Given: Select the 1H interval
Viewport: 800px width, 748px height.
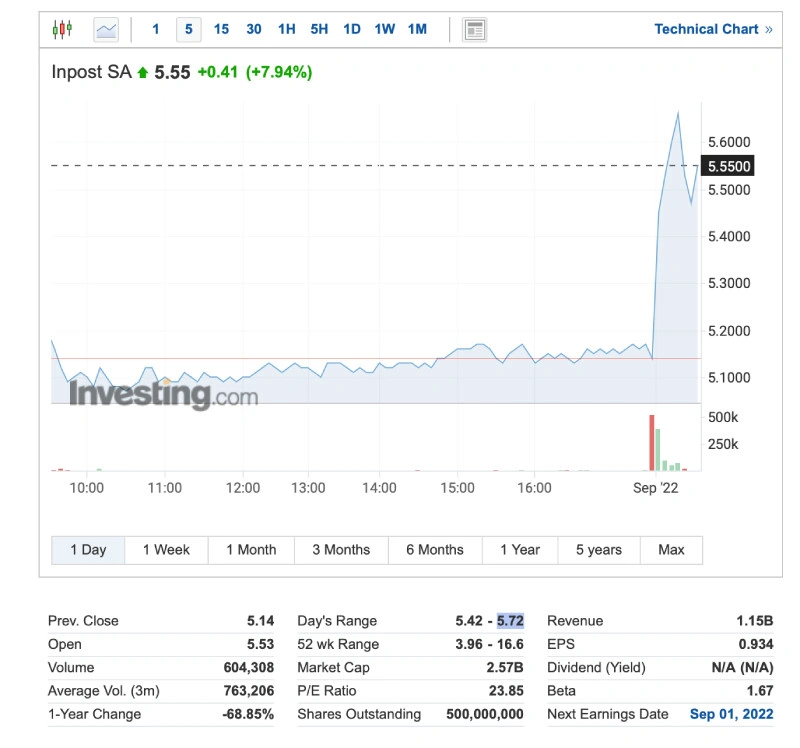Looking at the screenshot, I should pos(287,29).
